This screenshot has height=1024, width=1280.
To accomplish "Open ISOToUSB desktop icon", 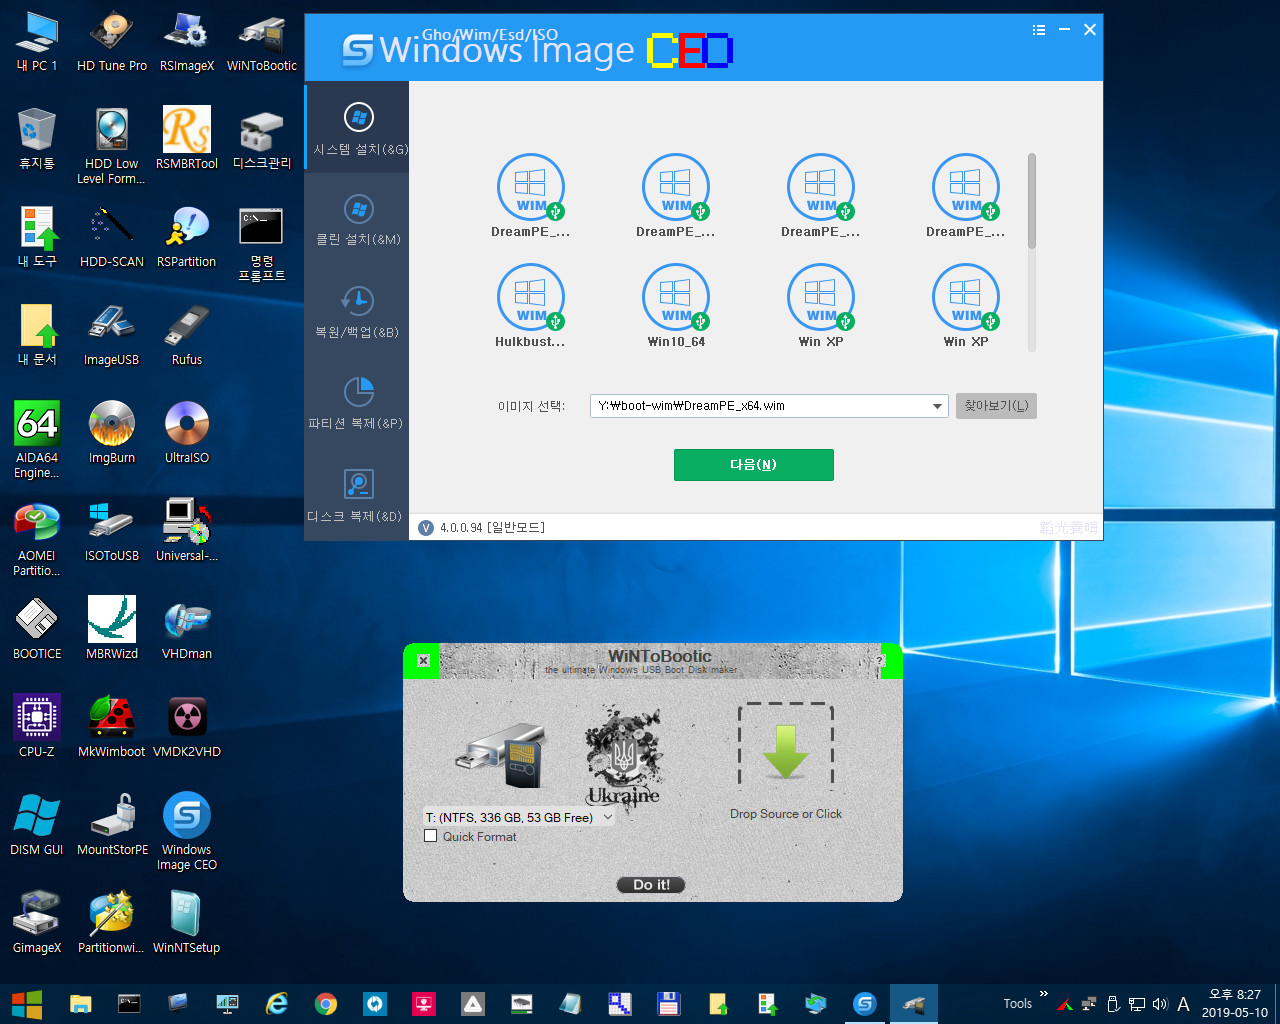I will tap(112, 531).
